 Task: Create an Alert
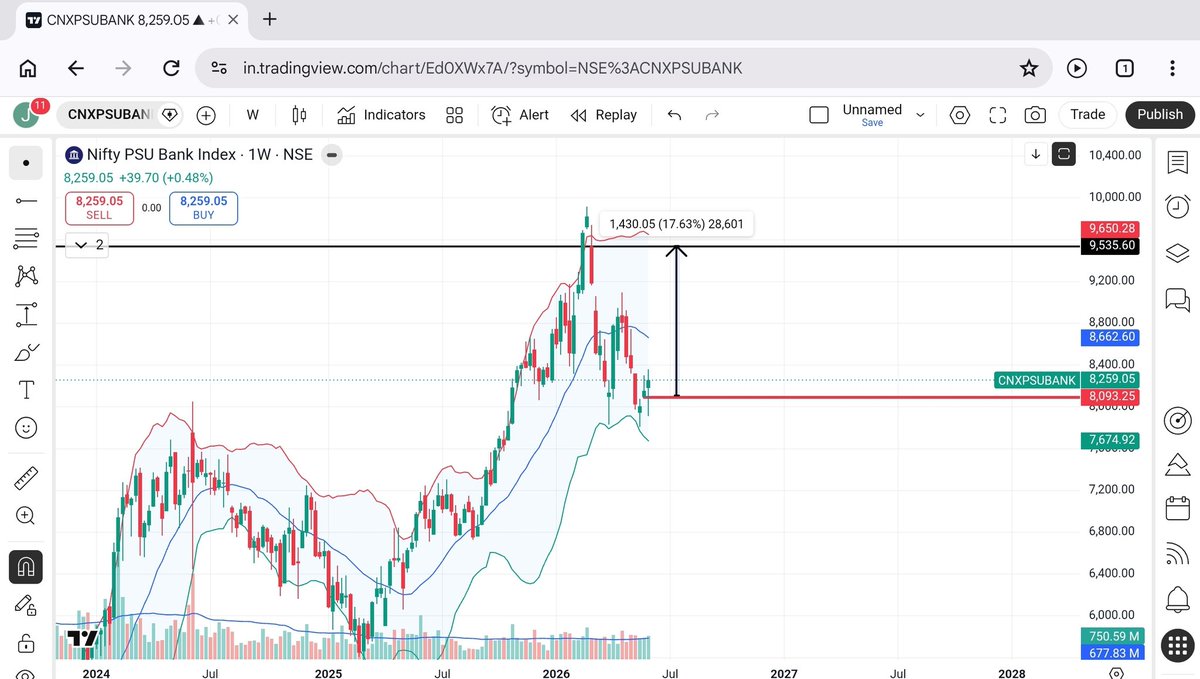[520, 115]
